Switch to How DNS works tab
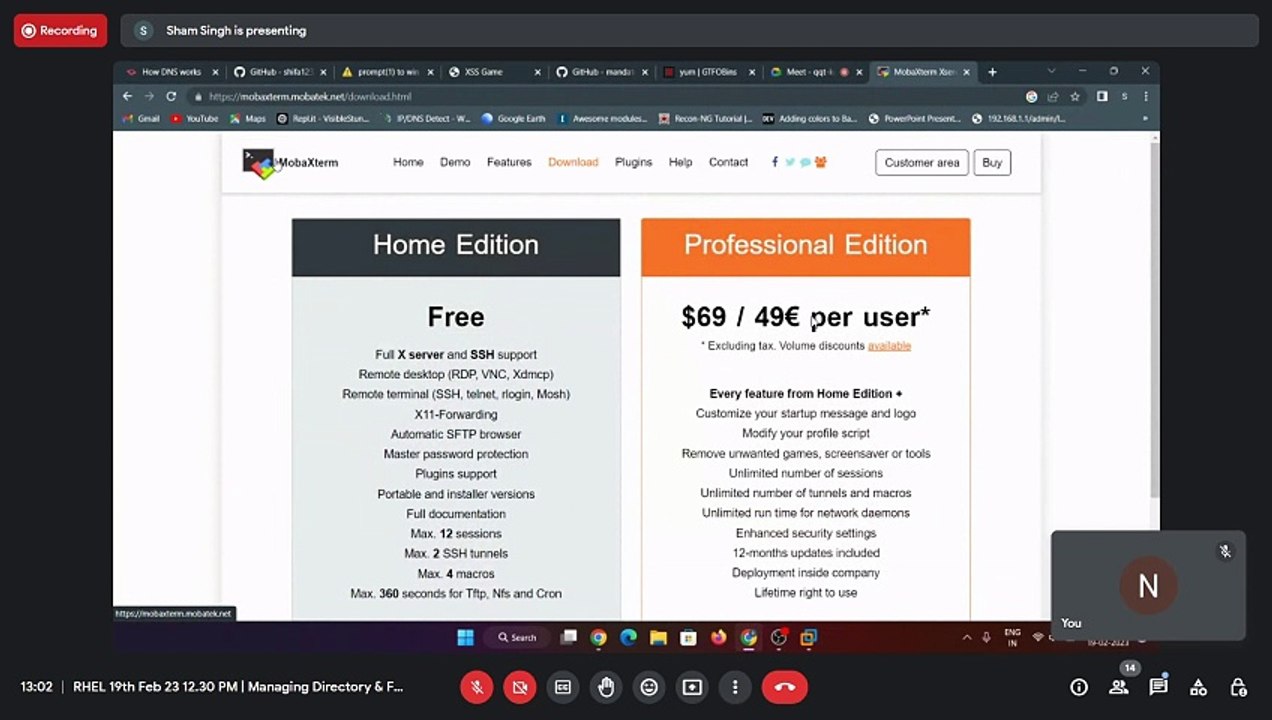The width and height of the screenshot is (1272, 720). [170, 72]
